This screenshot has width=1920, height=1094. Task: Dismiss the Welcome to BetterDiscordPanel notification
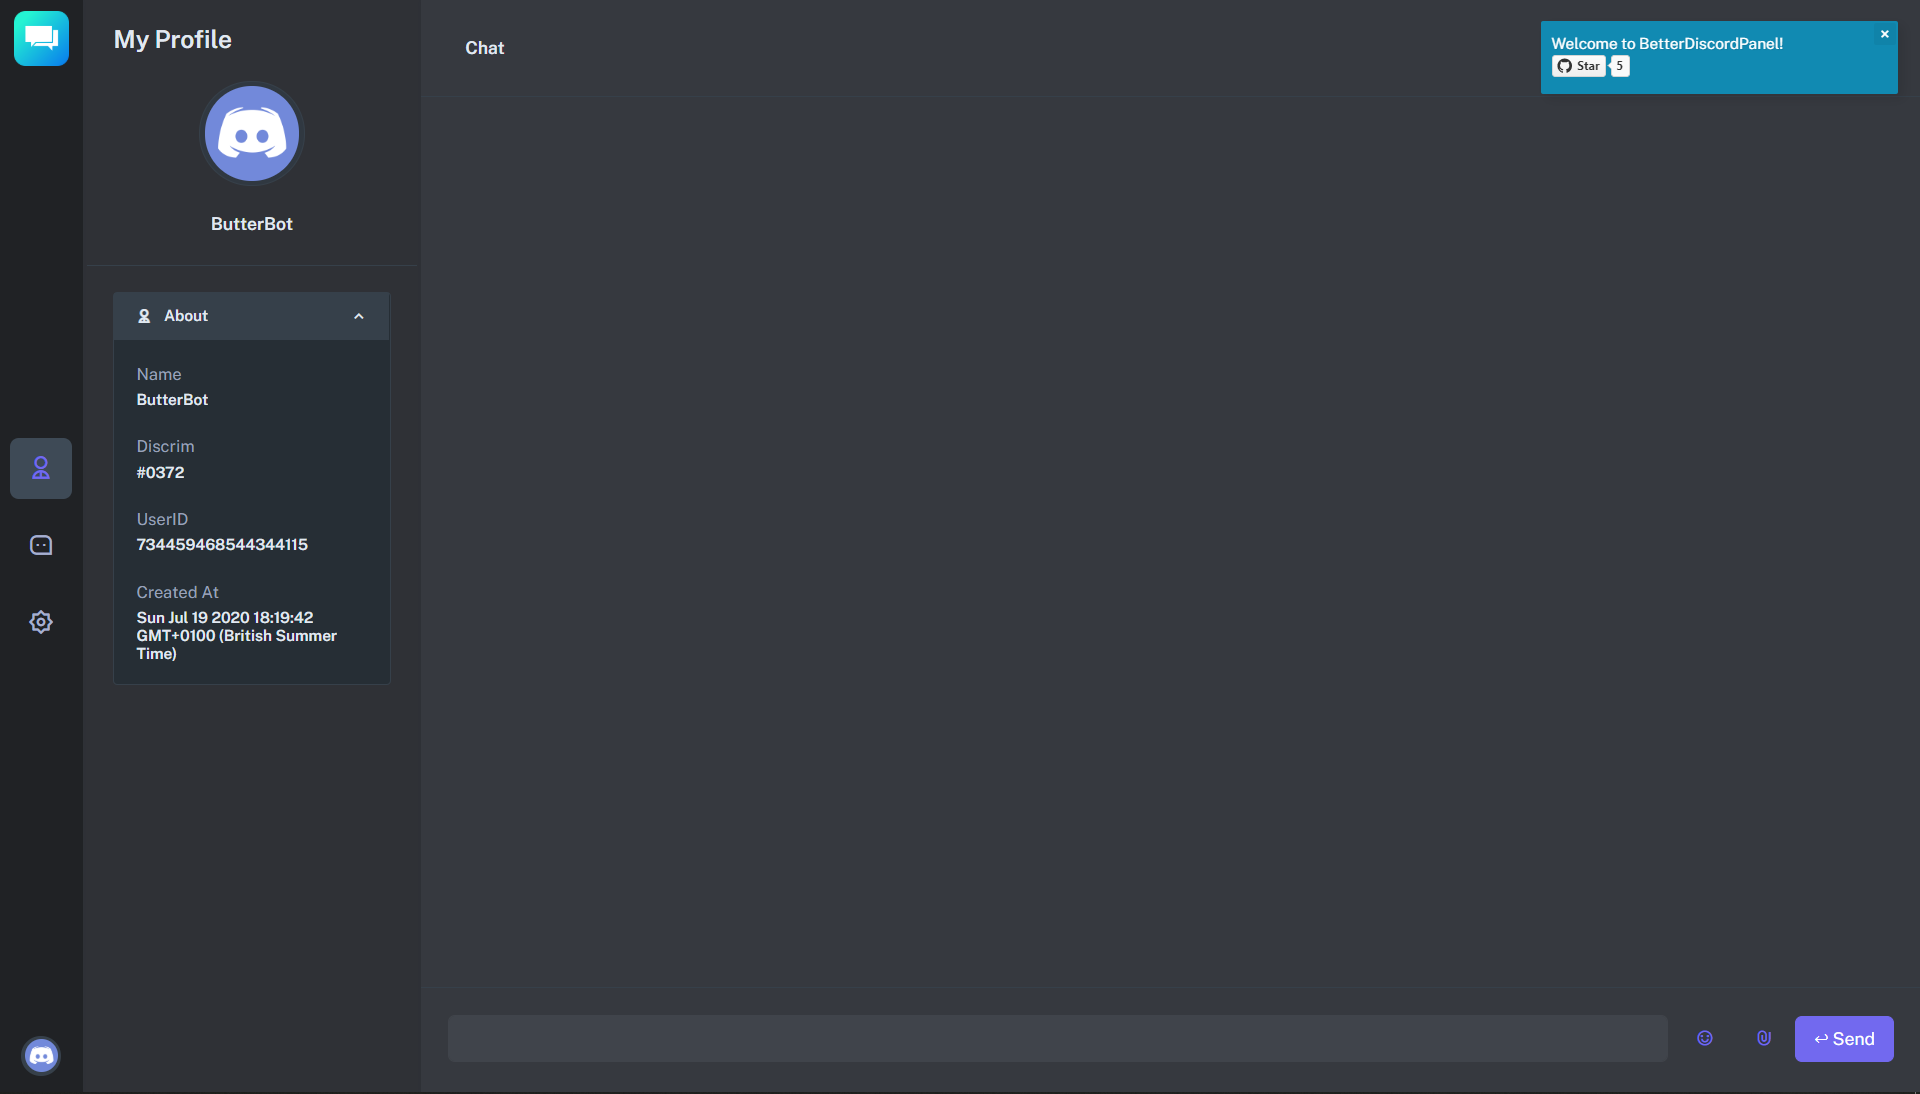(1885, 34)
